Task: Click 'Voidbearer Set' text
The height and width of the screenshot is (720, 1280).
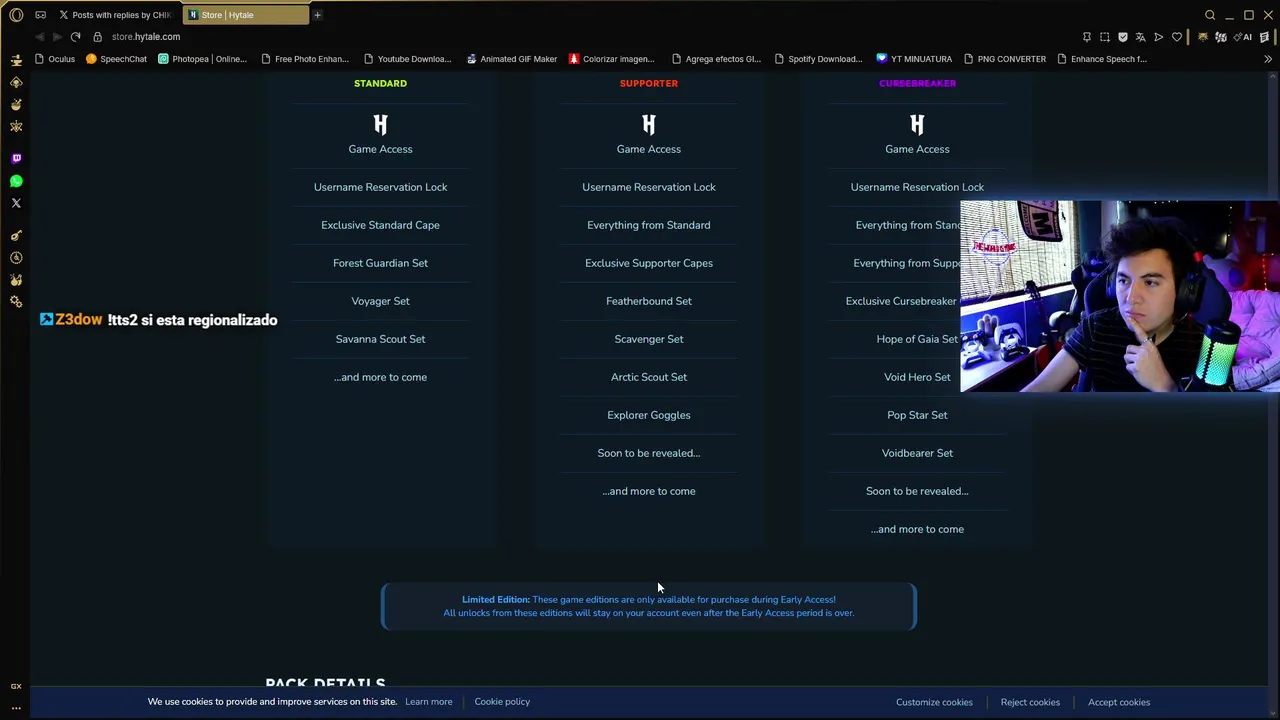Action: pyautogui.click(x=917, y=453)
